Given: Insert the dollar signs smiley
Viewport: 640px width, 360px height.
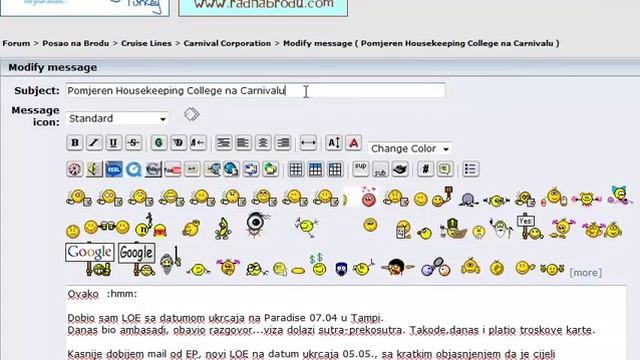Looking at the screenshot, I should click(318, 264).
